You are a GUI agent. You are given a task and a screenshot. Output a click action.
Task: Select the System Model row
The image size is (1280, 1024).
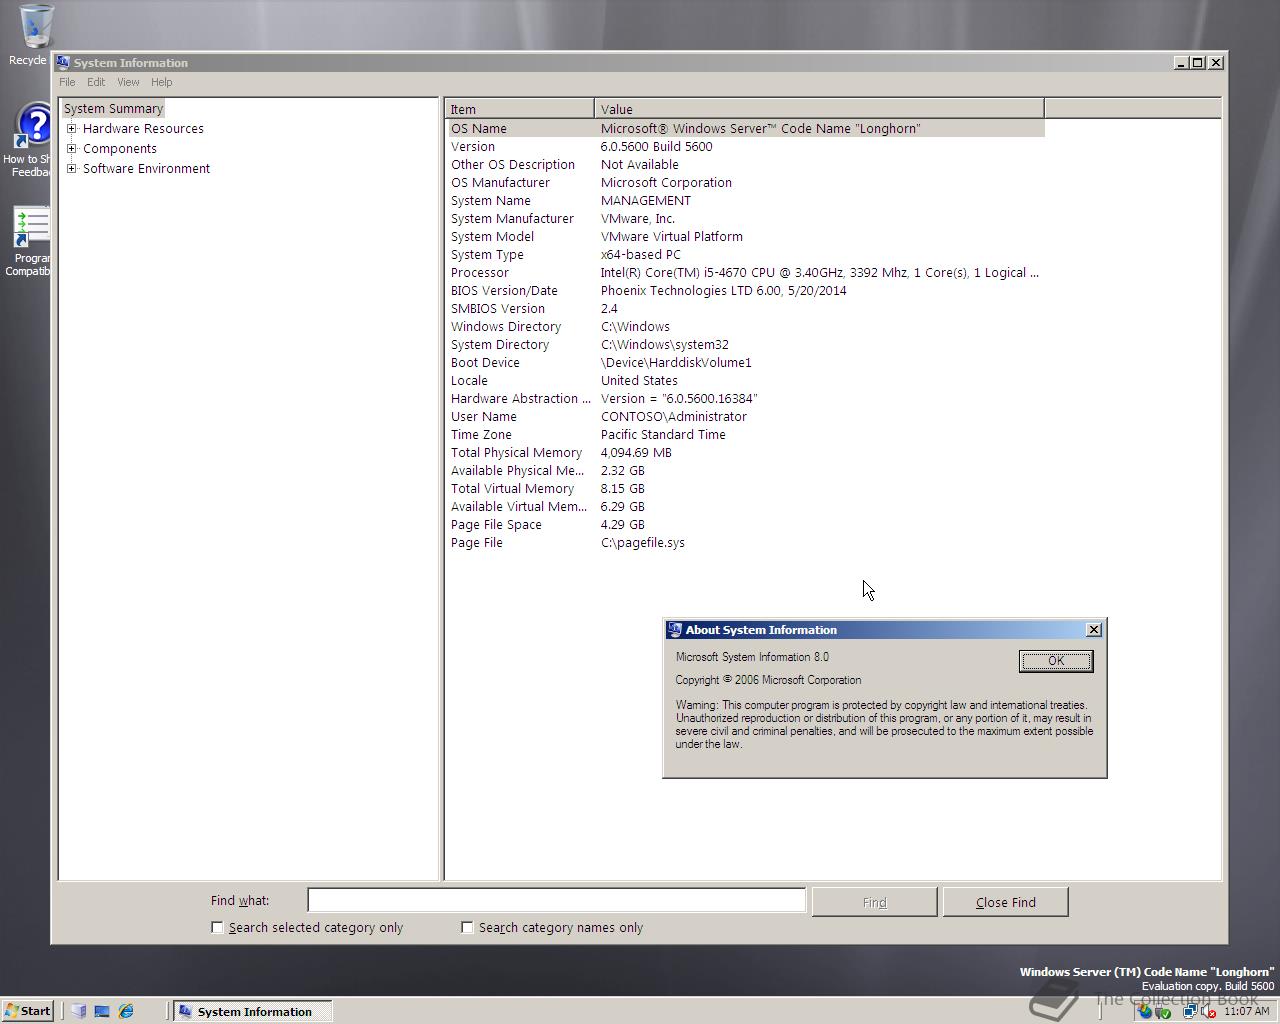pyautogui.click(x=745, y=236)
